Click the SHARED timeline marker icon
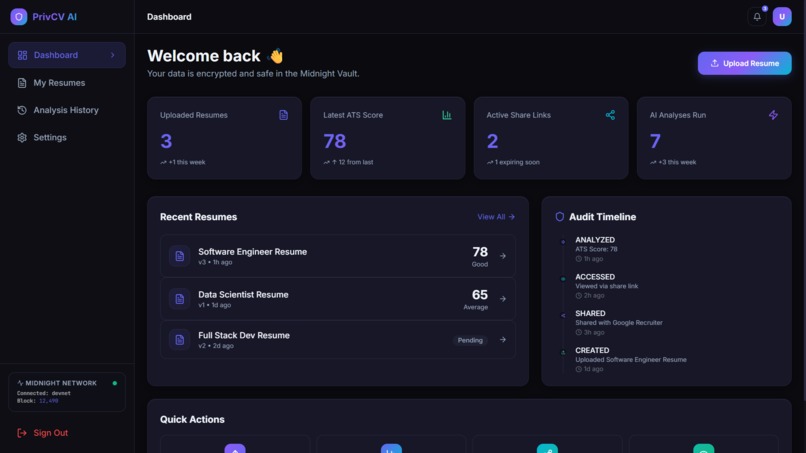 pyautogui.click(x=563, y=315)
